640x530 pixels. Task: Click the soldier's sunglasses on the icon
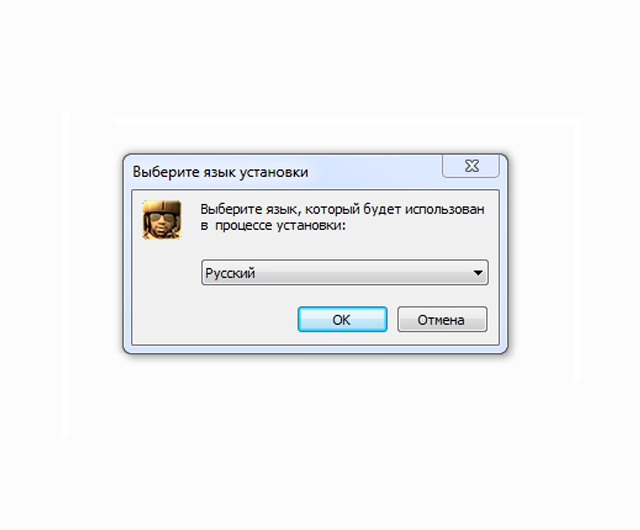coord(161,217)
